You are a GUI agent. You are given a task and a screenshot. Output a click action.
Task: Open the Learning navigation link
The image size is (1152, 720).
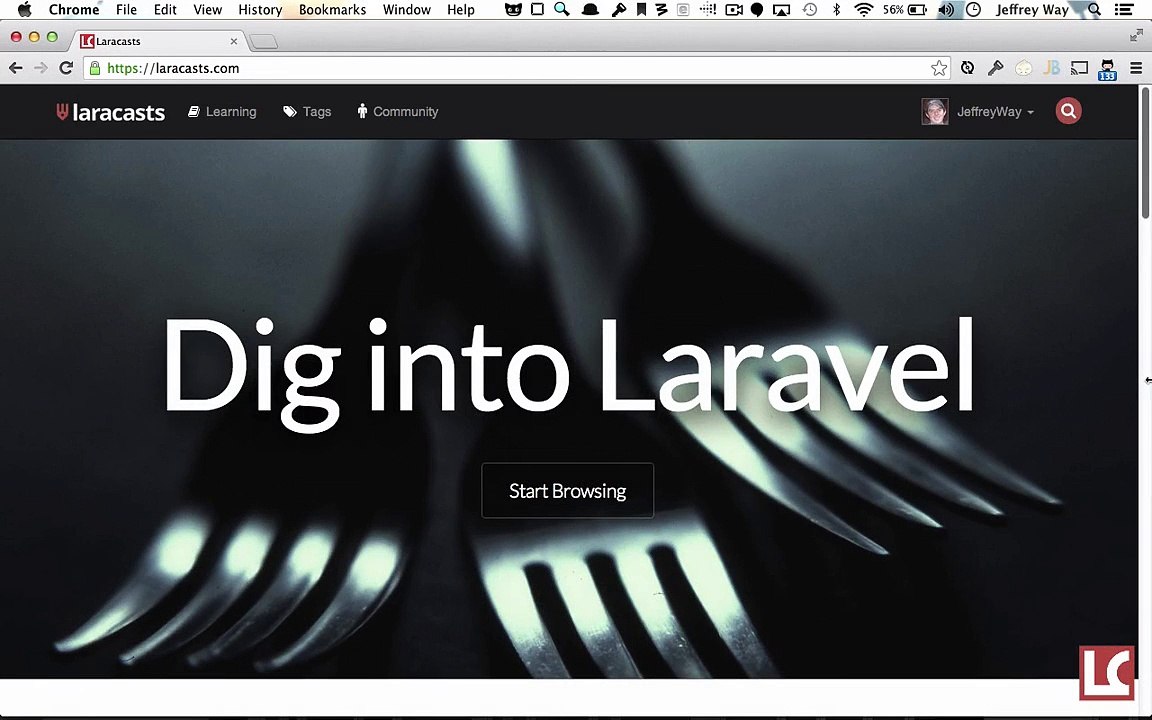[x=222, y=112]
